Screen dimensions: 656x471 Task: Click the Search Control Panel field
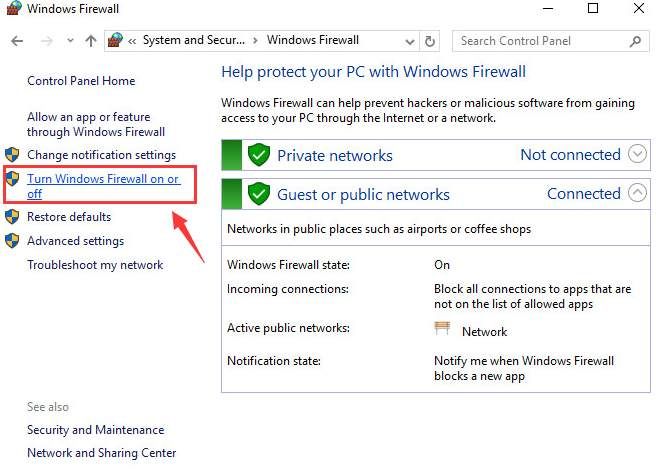point(540,41)
